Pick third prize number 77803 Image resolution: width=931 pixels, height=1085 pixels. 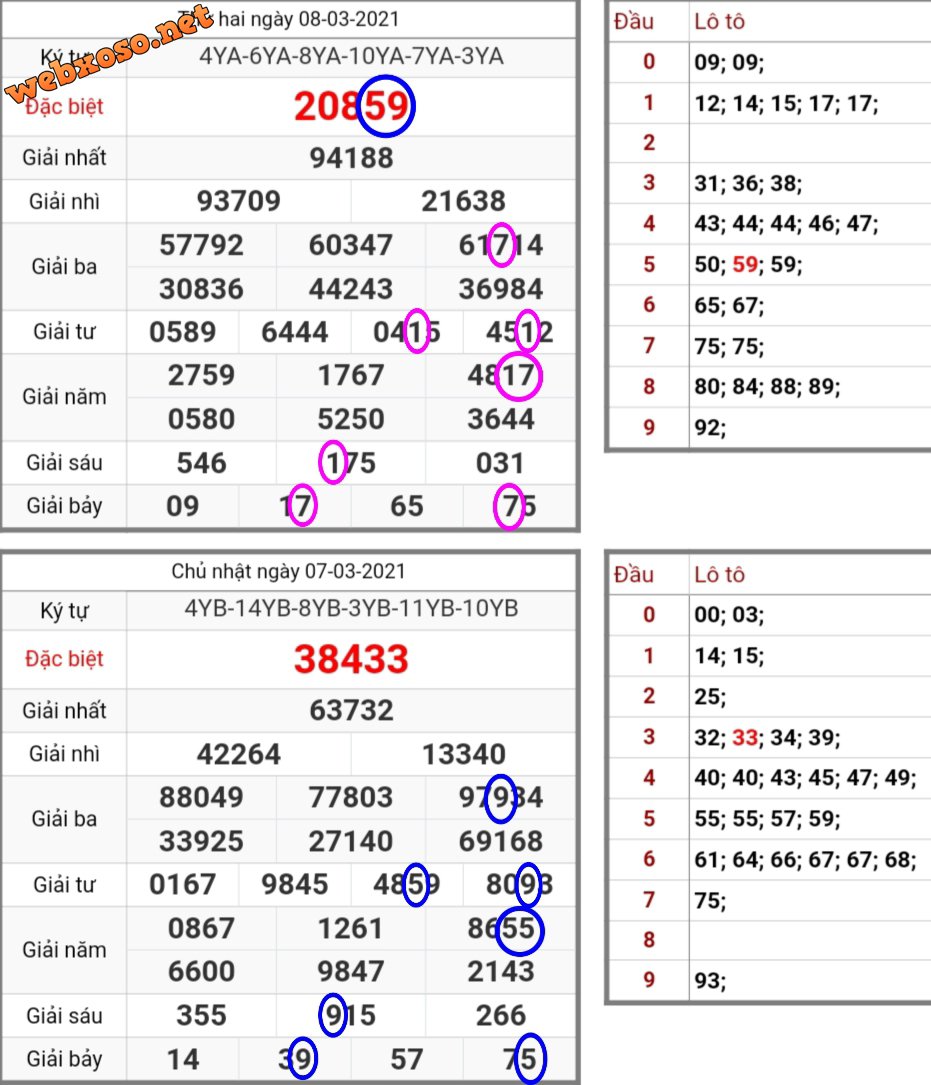click(x=351, y=797)
